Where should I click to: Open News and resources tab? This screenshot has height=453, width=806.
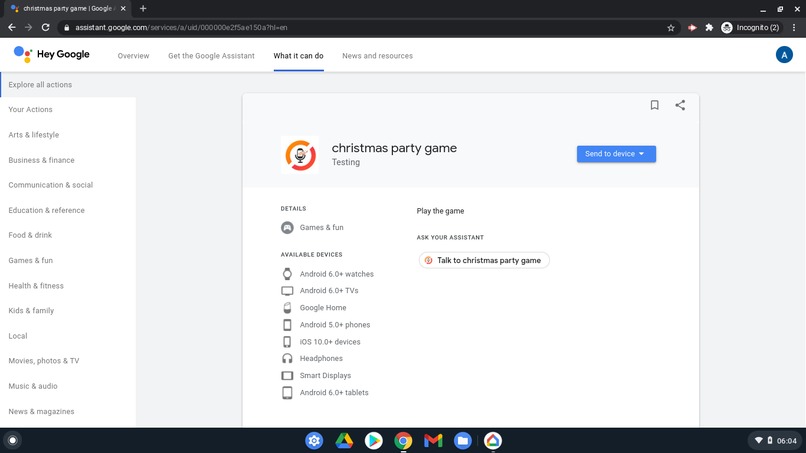tap(377, 56)
